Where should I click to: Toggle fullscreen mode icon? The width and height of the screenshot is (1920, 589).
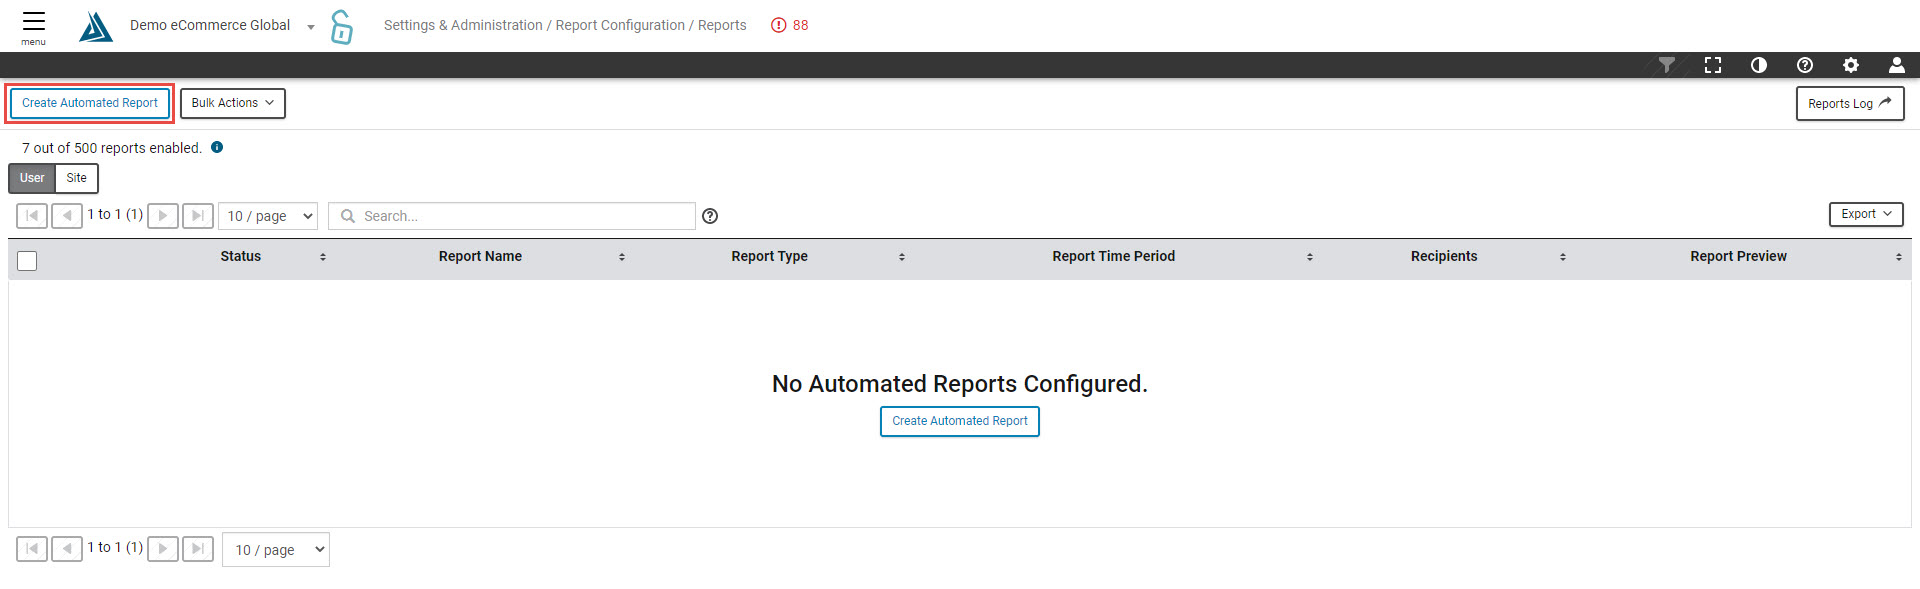(x=1713, y=65)
